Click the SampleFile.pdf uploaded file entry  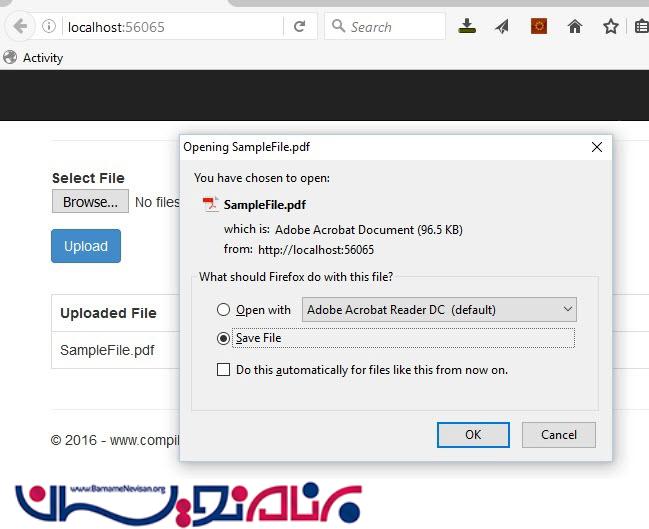pyautogui.click(x=107, y=350)
